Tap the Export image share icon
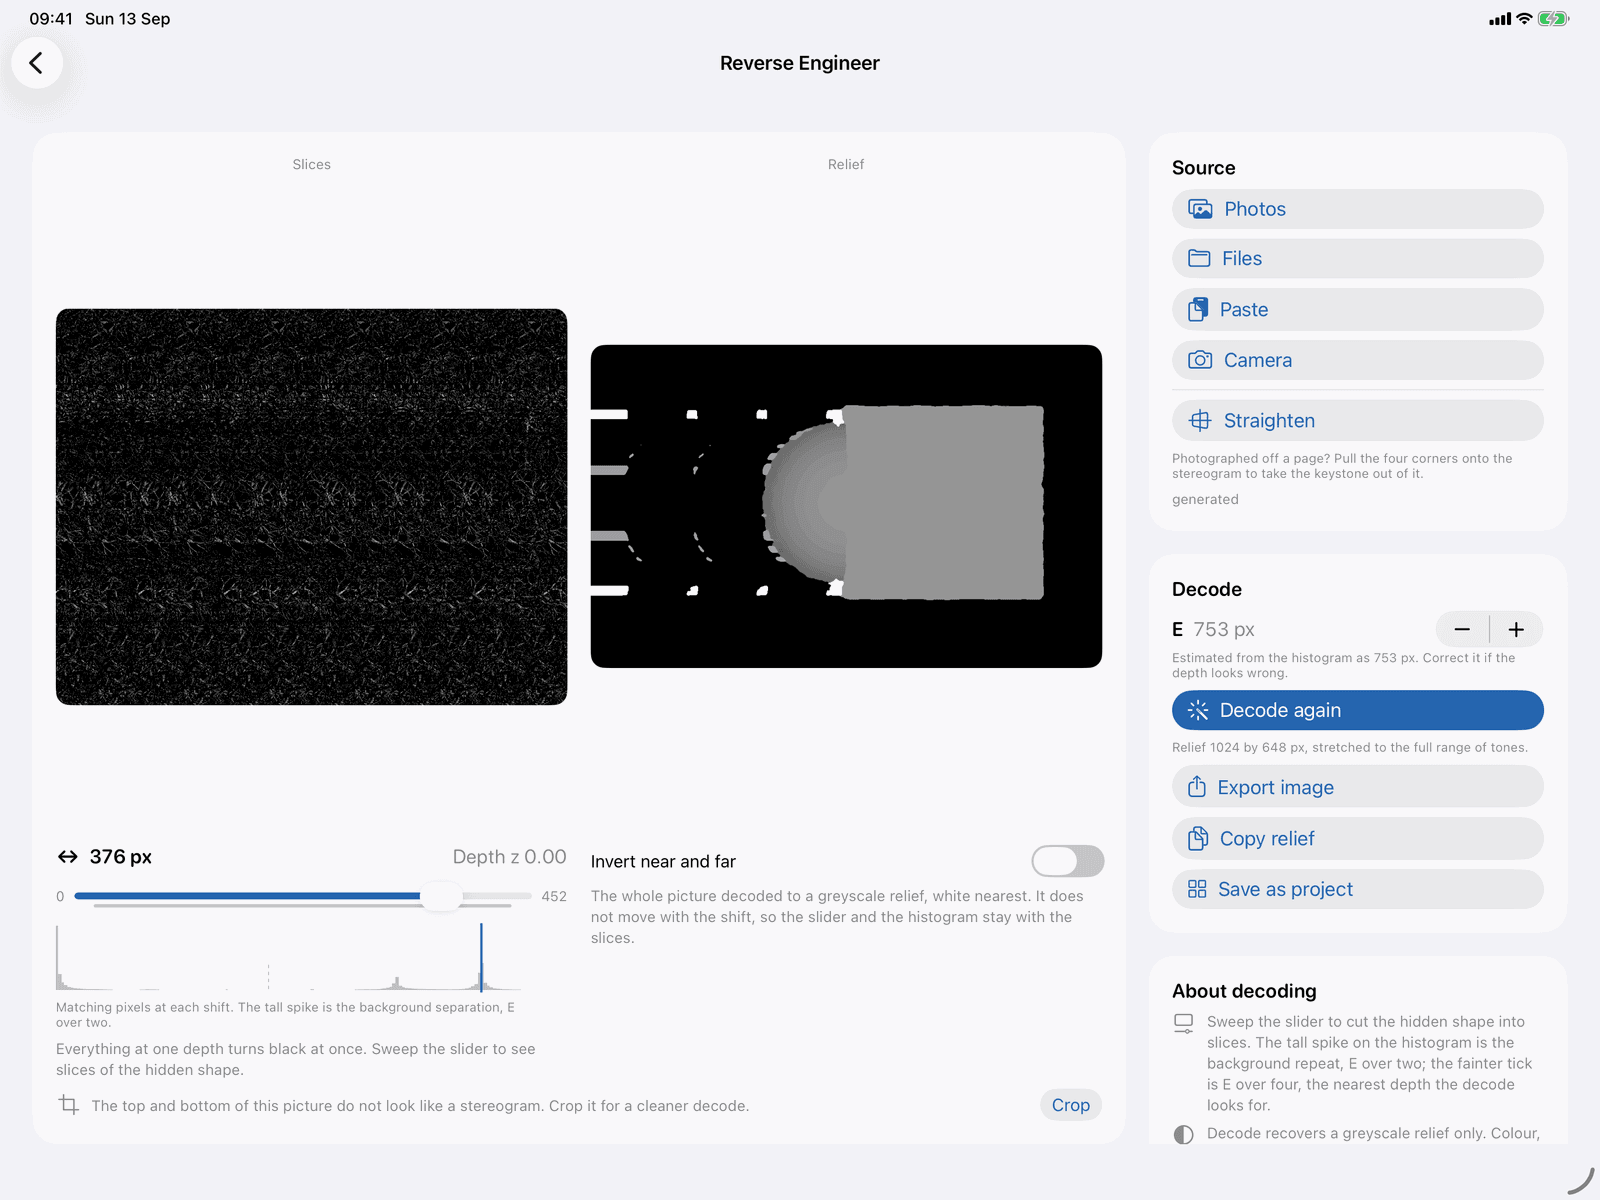Screen dimensions: 1600x1200 click(x=1197, y=787)
